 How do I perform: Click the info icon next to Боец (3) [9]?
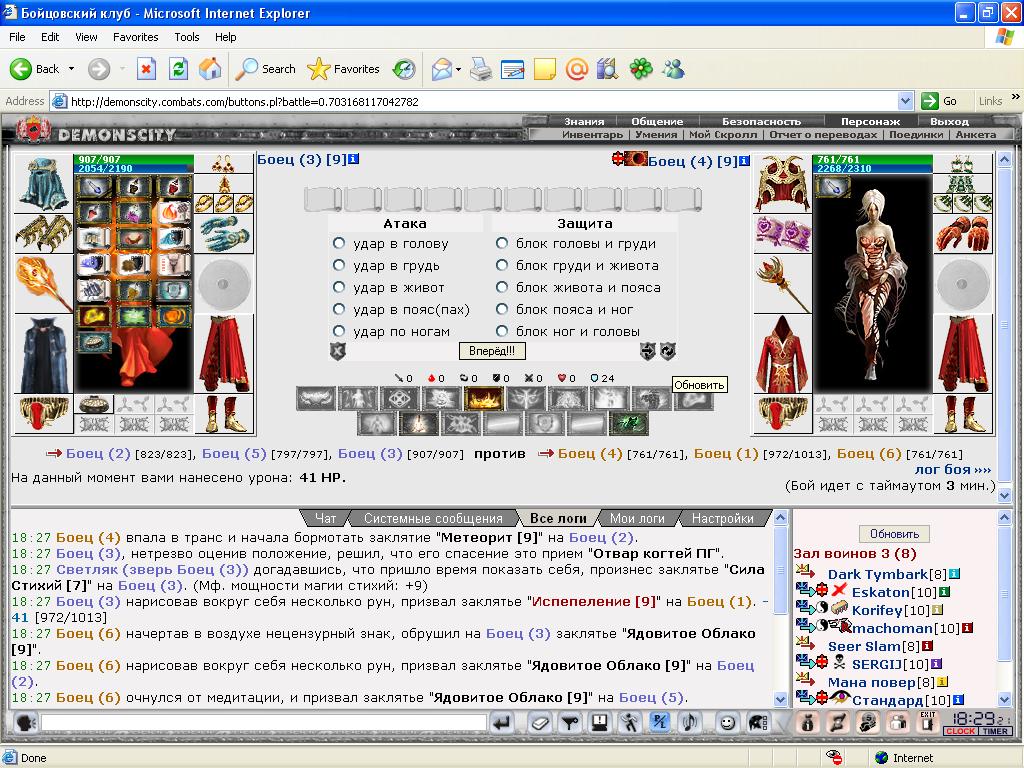tap(354, 159)
